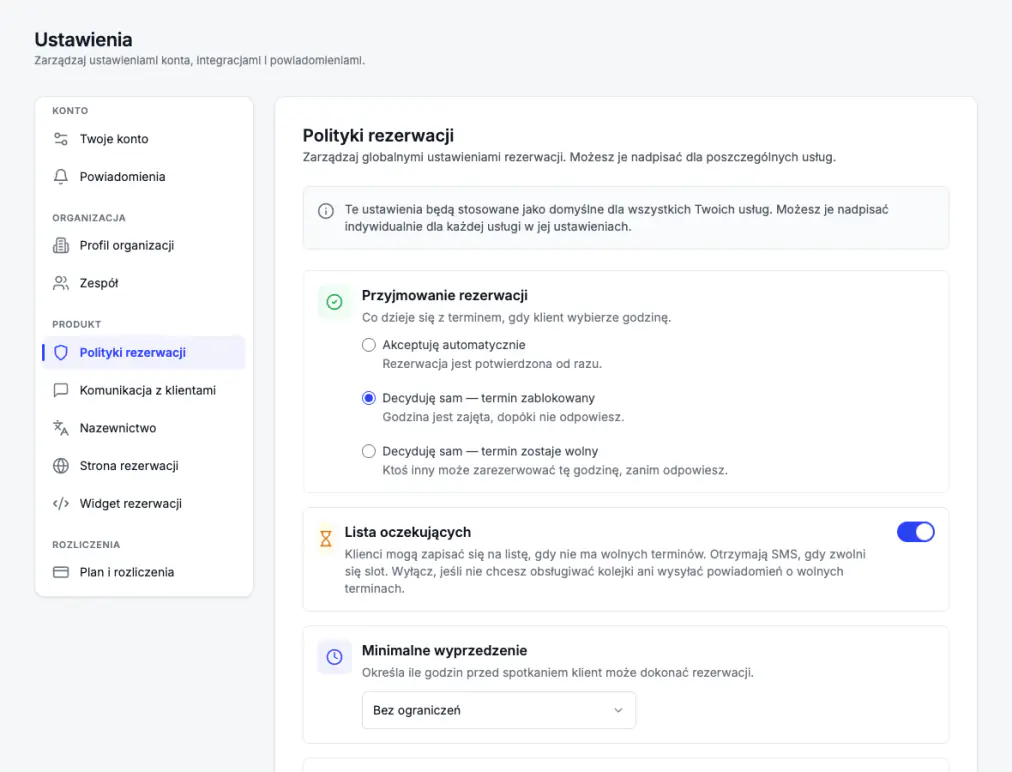Go to Powiadomienia settings
1012x772 pixels.
click(144, 176)
